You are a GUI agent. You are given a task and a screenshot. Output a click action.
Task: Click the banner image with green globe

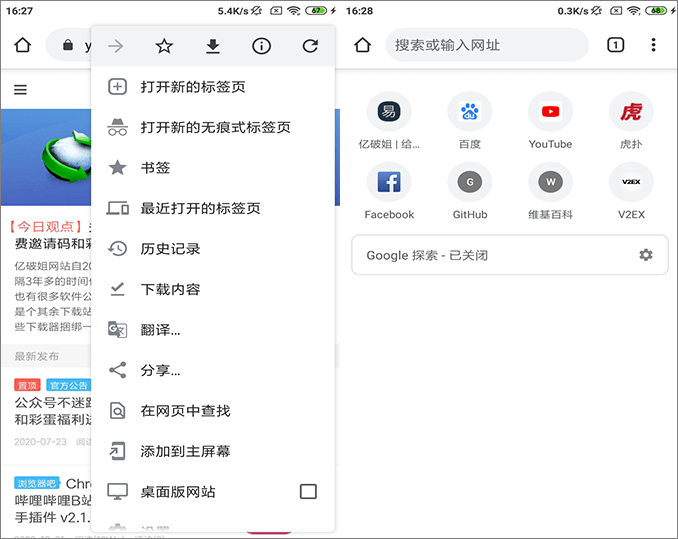pos(46,157)
